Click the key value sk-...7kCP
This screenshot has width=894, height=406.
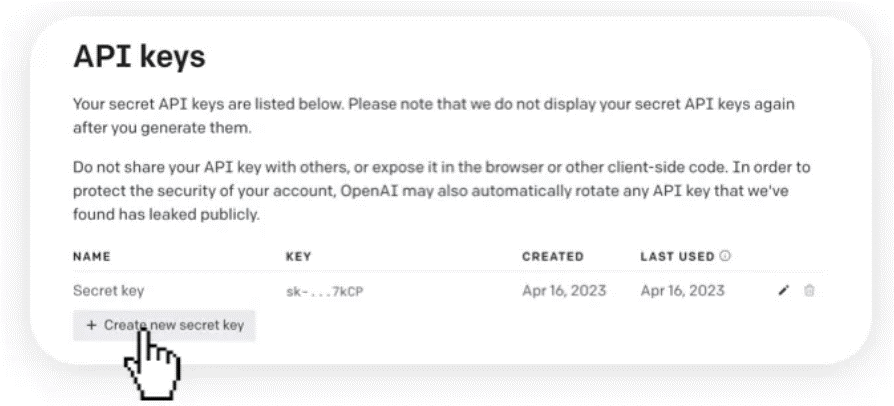coord(324,292)
